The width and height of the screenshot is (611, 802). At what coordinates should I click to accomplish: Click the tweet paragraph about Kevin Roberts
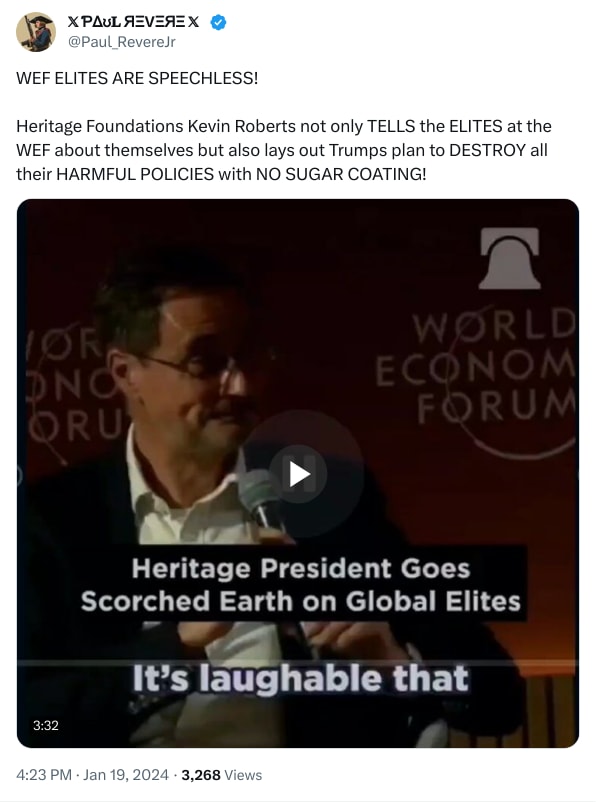tap(284, 150)
